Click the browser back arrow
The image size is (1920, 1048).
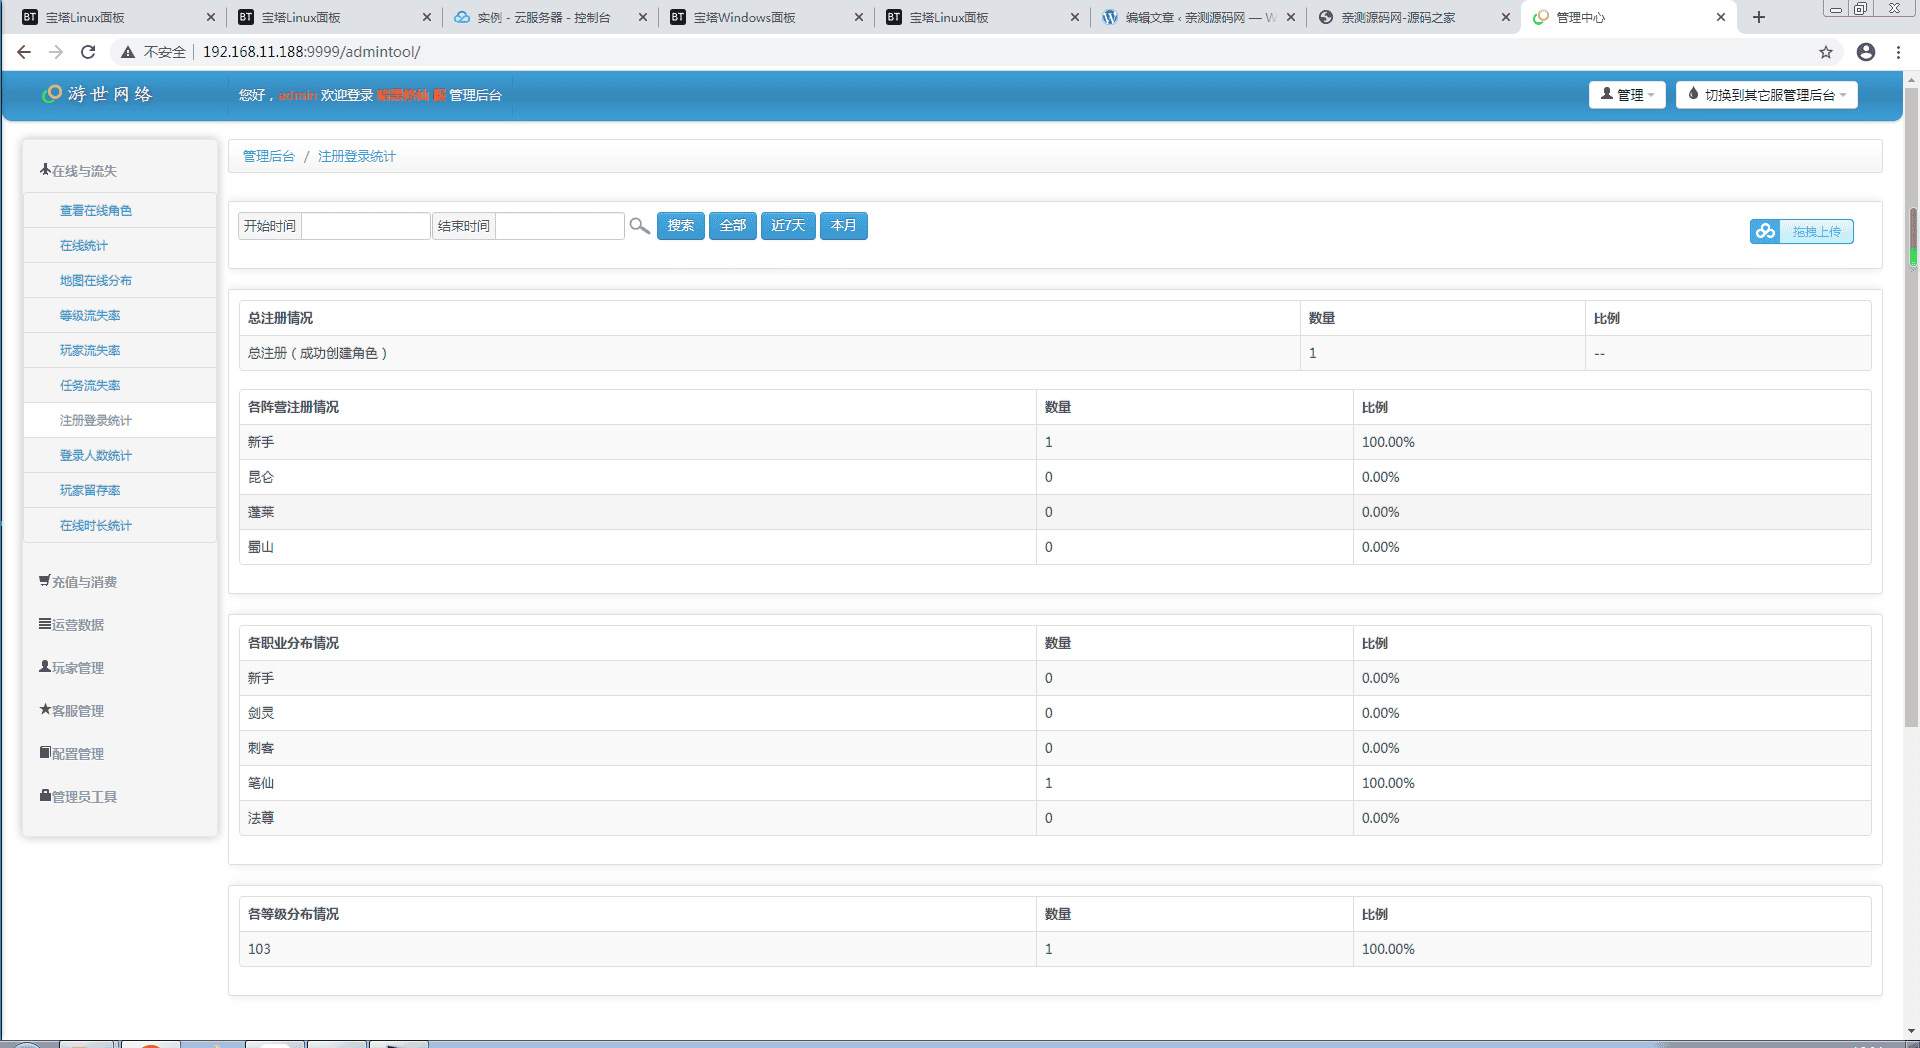24,52
